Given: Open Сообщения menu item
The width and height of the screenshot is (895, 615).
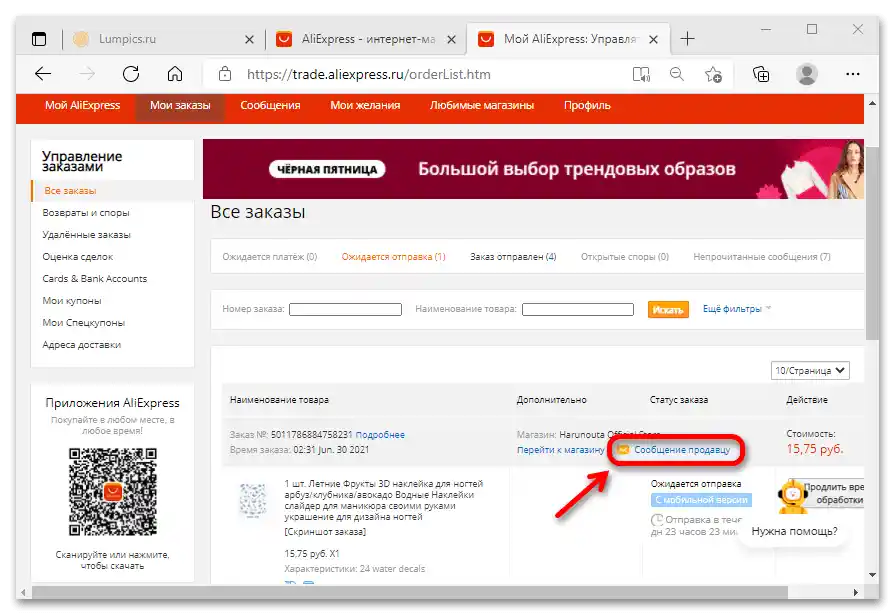Looking at the screenshot, I should click(x=270, y=106).
